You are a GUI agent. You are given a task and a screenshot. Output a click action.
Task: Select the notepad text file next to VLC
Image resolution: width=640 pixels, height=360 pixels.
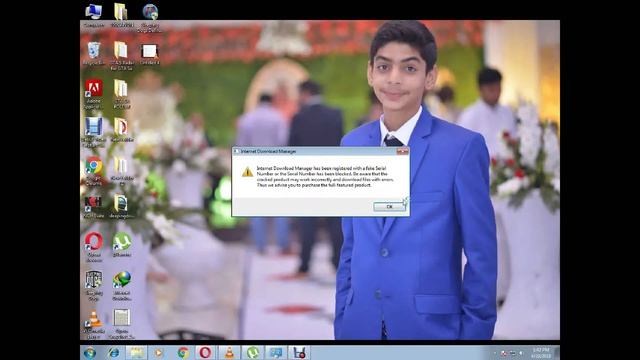coord(122,324)
